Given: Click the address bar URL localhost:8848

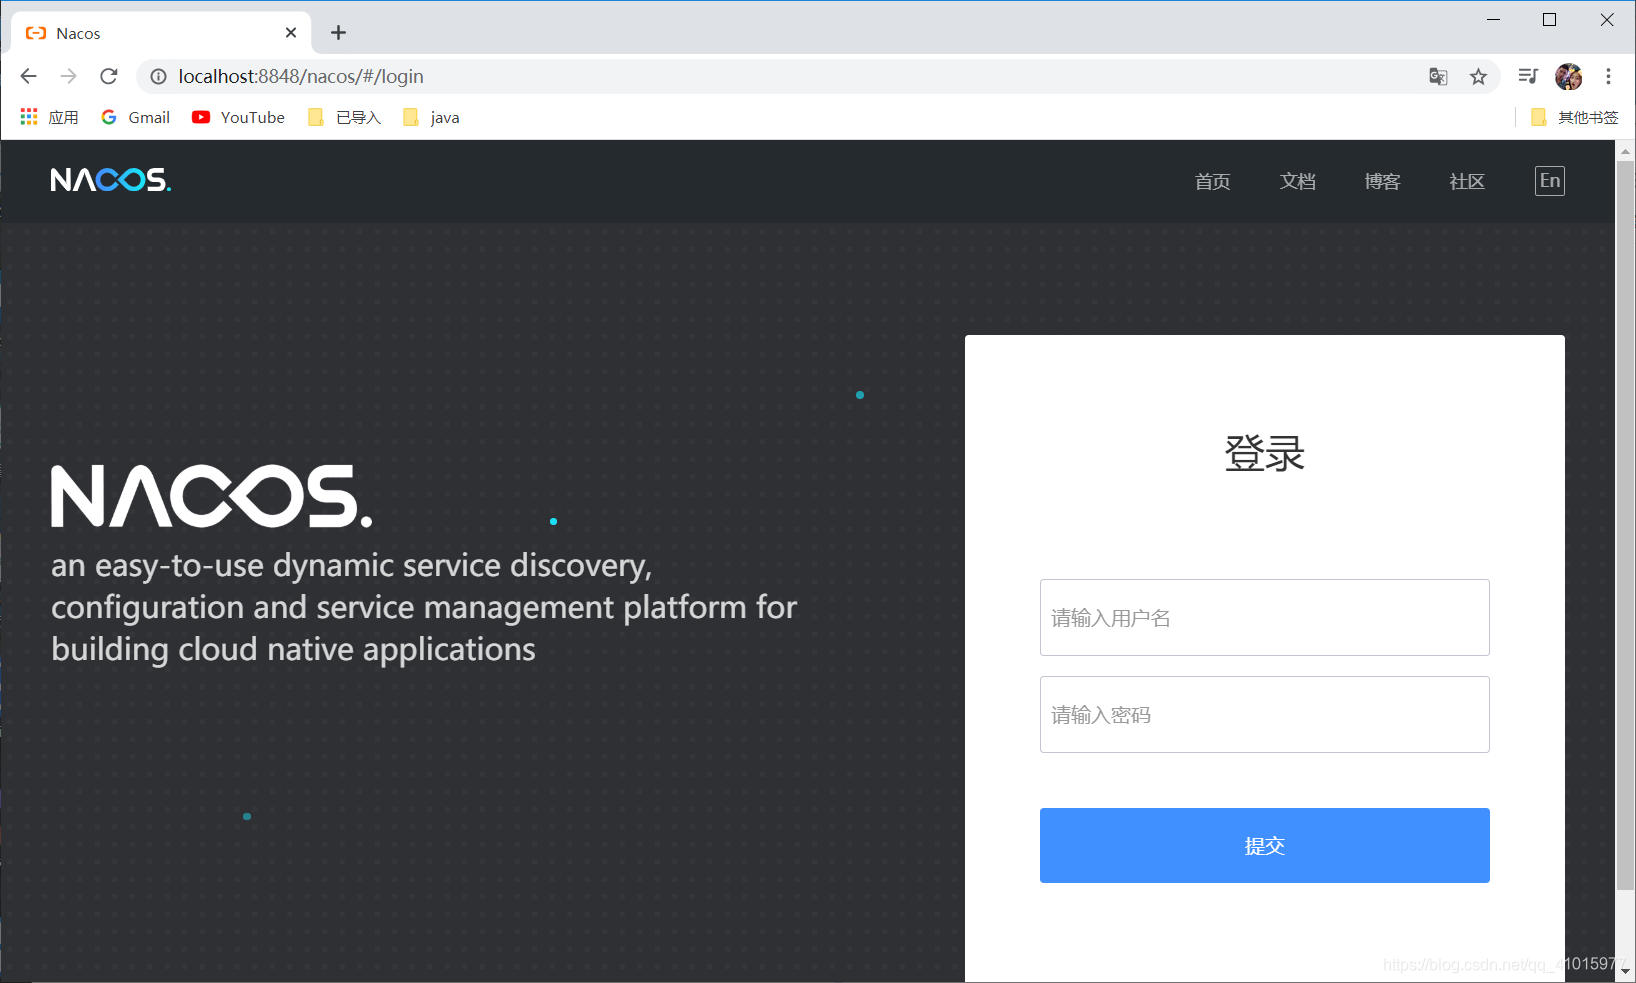Looking at the screenshot, I should (x=301, y=76).
